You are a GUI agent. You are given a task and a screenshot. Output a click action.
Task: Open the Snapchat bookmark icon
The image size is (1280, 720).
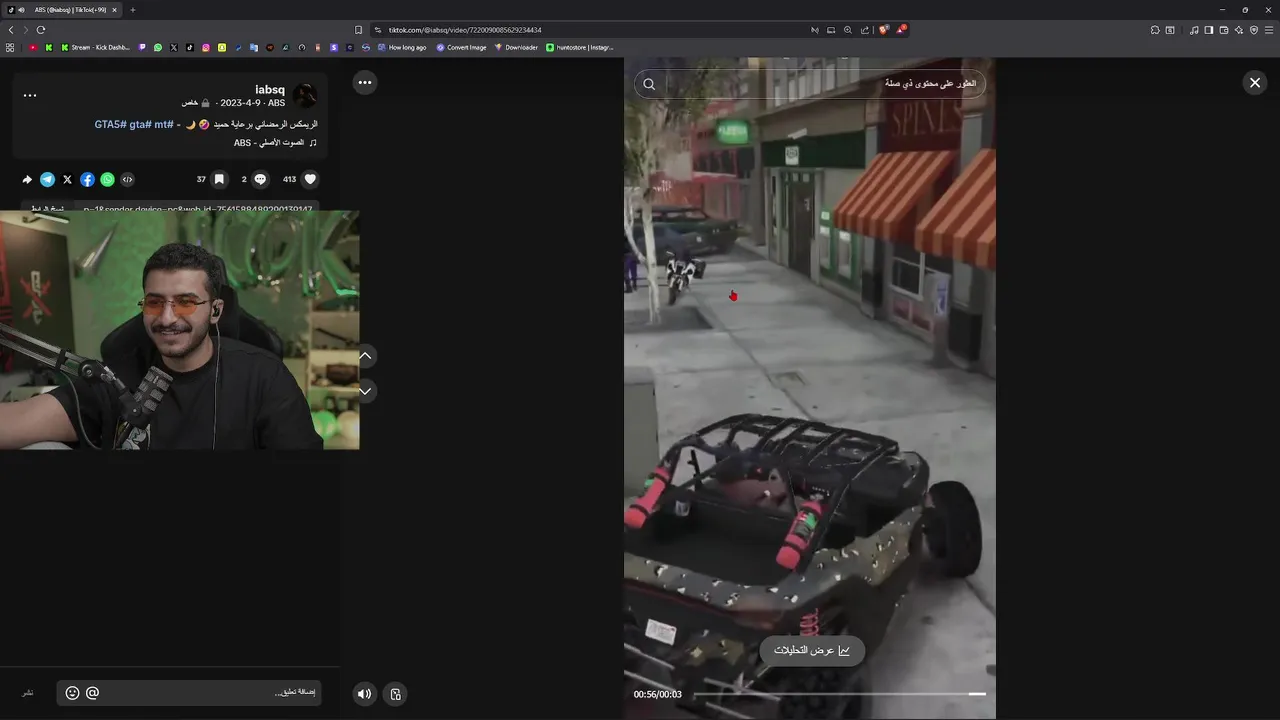(222, 47)
